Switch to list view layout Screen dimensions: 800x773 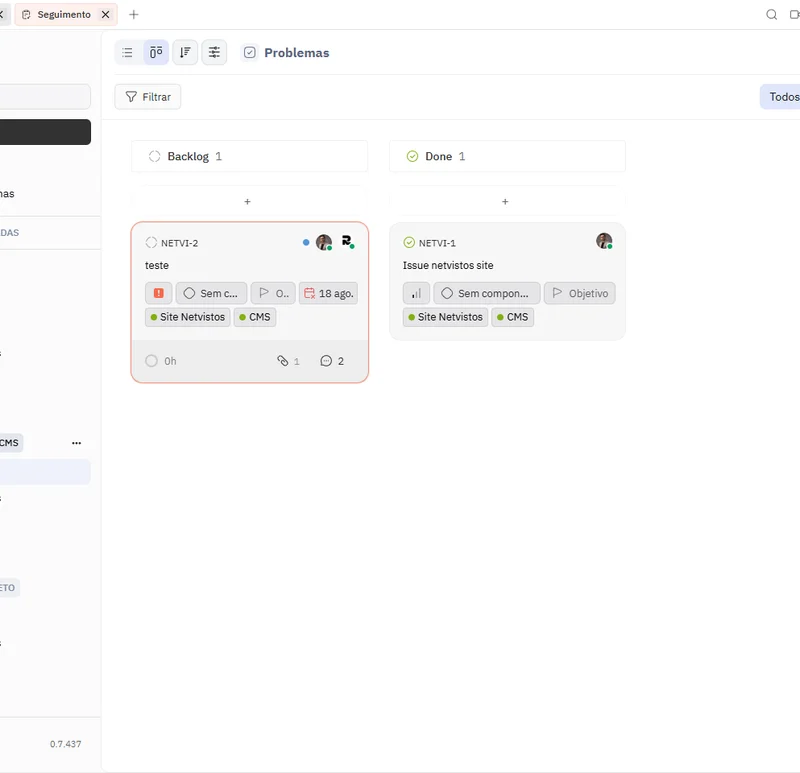click(x=128, y=53)
